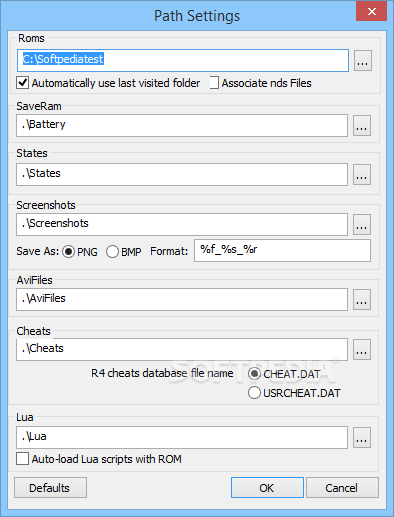Click the Lua path field
The height and width of the screenshot is (517, 394).
[x=182, y=437]
